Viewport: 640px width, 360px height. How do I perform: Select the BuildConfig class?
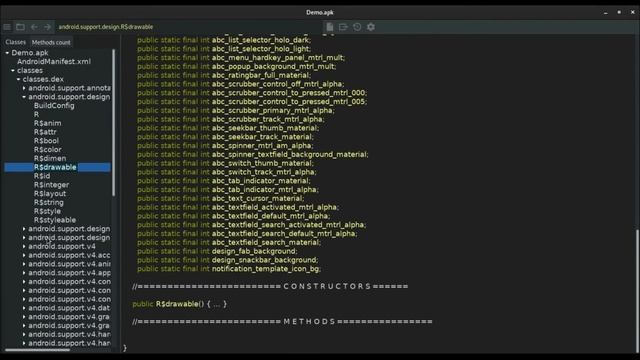[x=54, y=106]
